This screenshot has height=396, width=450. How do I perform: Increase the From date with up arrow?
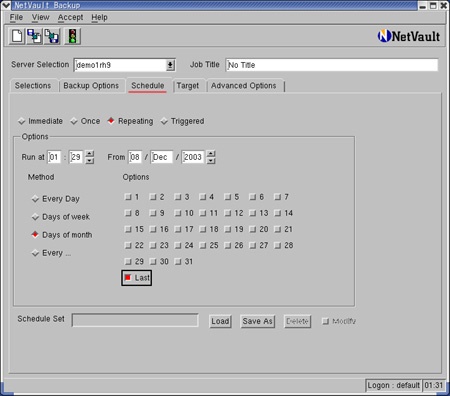pyautogui.click(x=211, y=154)
